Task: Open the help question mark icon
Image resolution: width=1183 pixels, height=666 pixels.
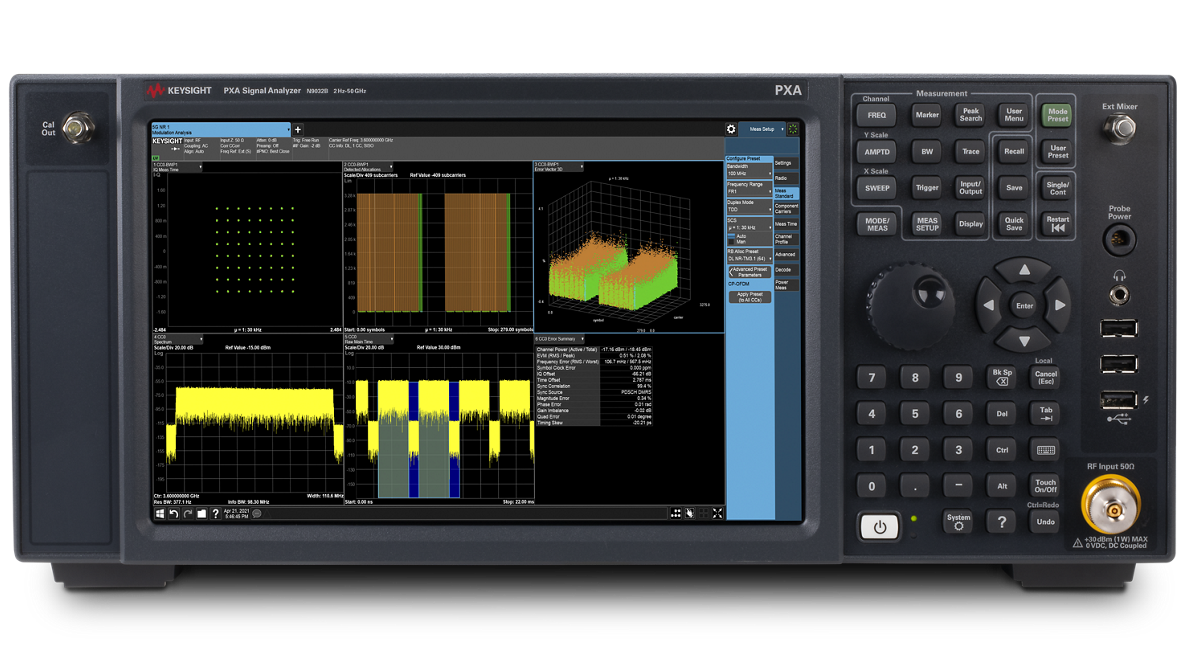Action: (x=215, y=513)
